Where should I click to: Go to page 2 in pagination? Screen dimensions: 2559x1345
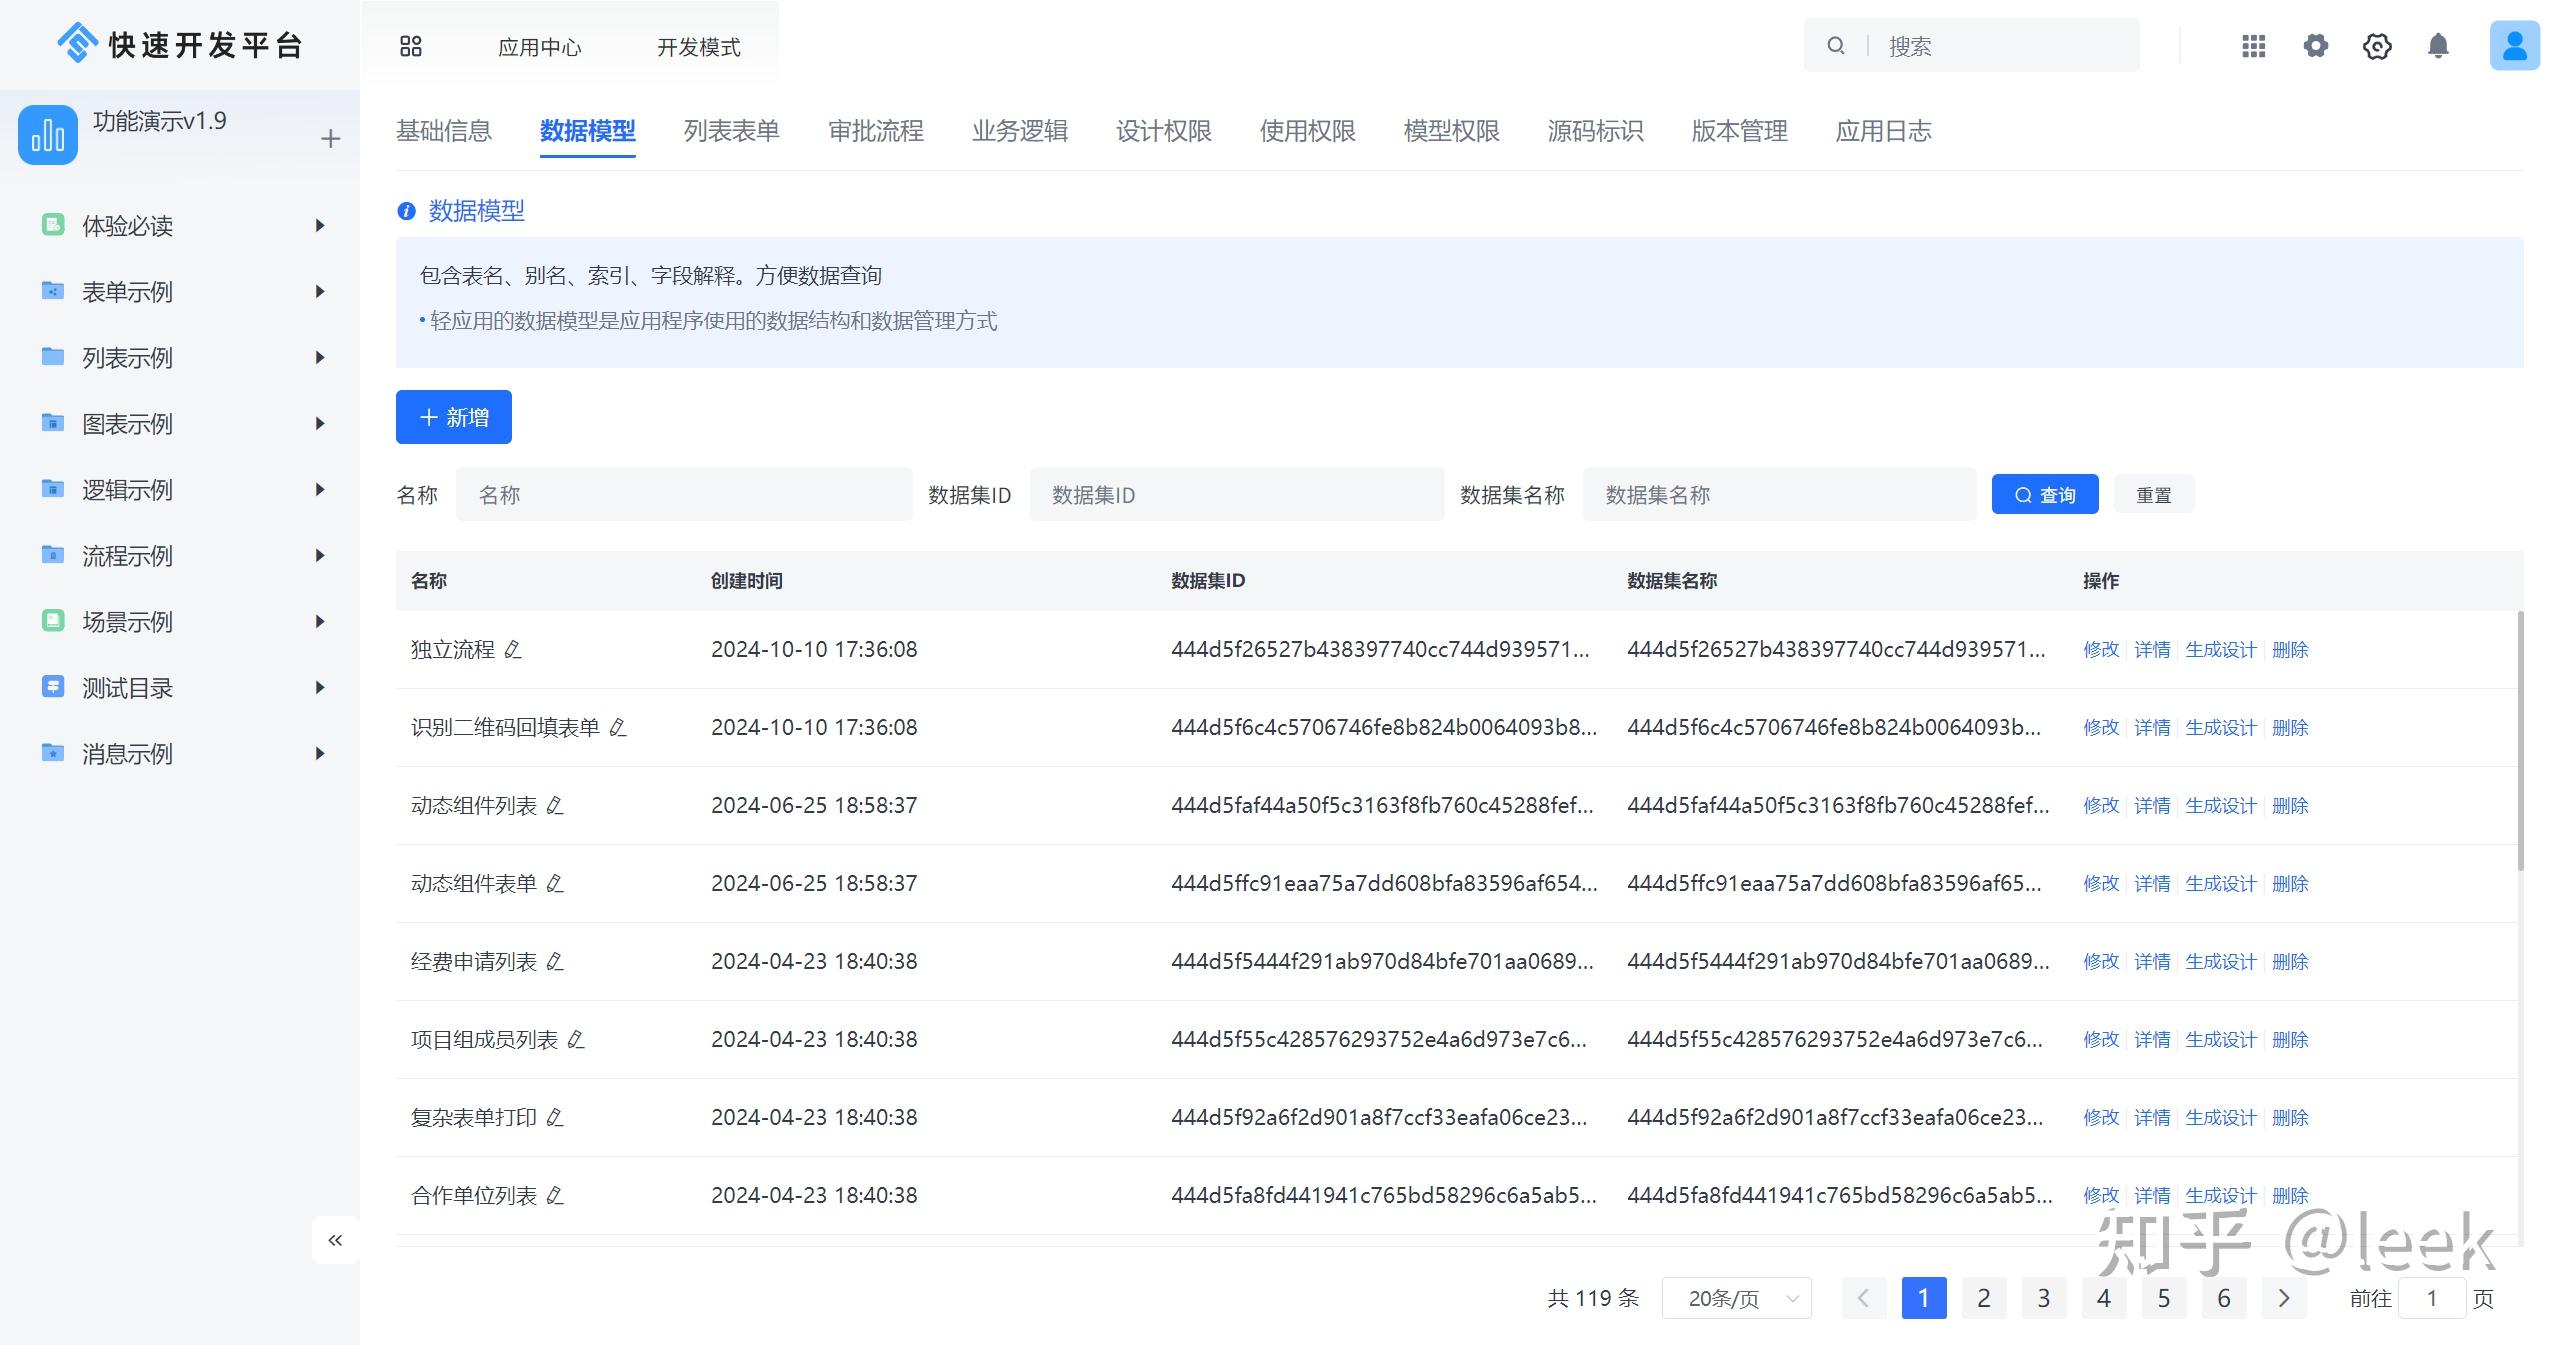1984,1298
